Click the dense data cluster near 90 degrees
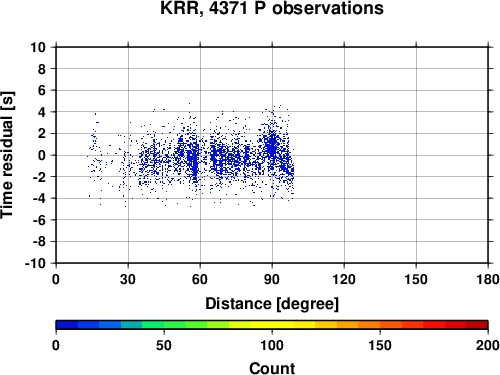This screenshot has width=500, height=375. pyautogui.click(x=273, y=147)
